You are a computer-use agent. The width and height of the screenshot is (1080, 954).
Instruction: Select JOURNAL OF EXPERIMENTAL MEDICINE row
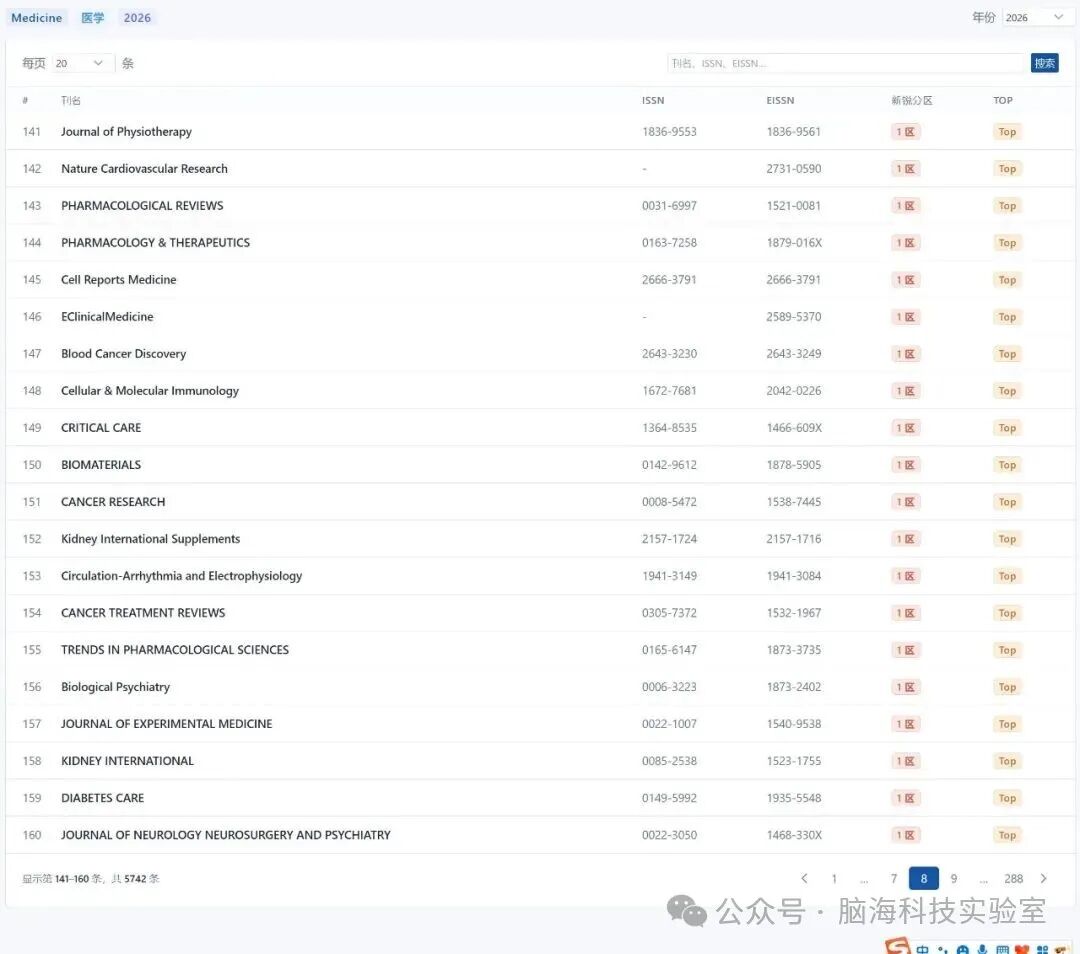click(540, 724)
